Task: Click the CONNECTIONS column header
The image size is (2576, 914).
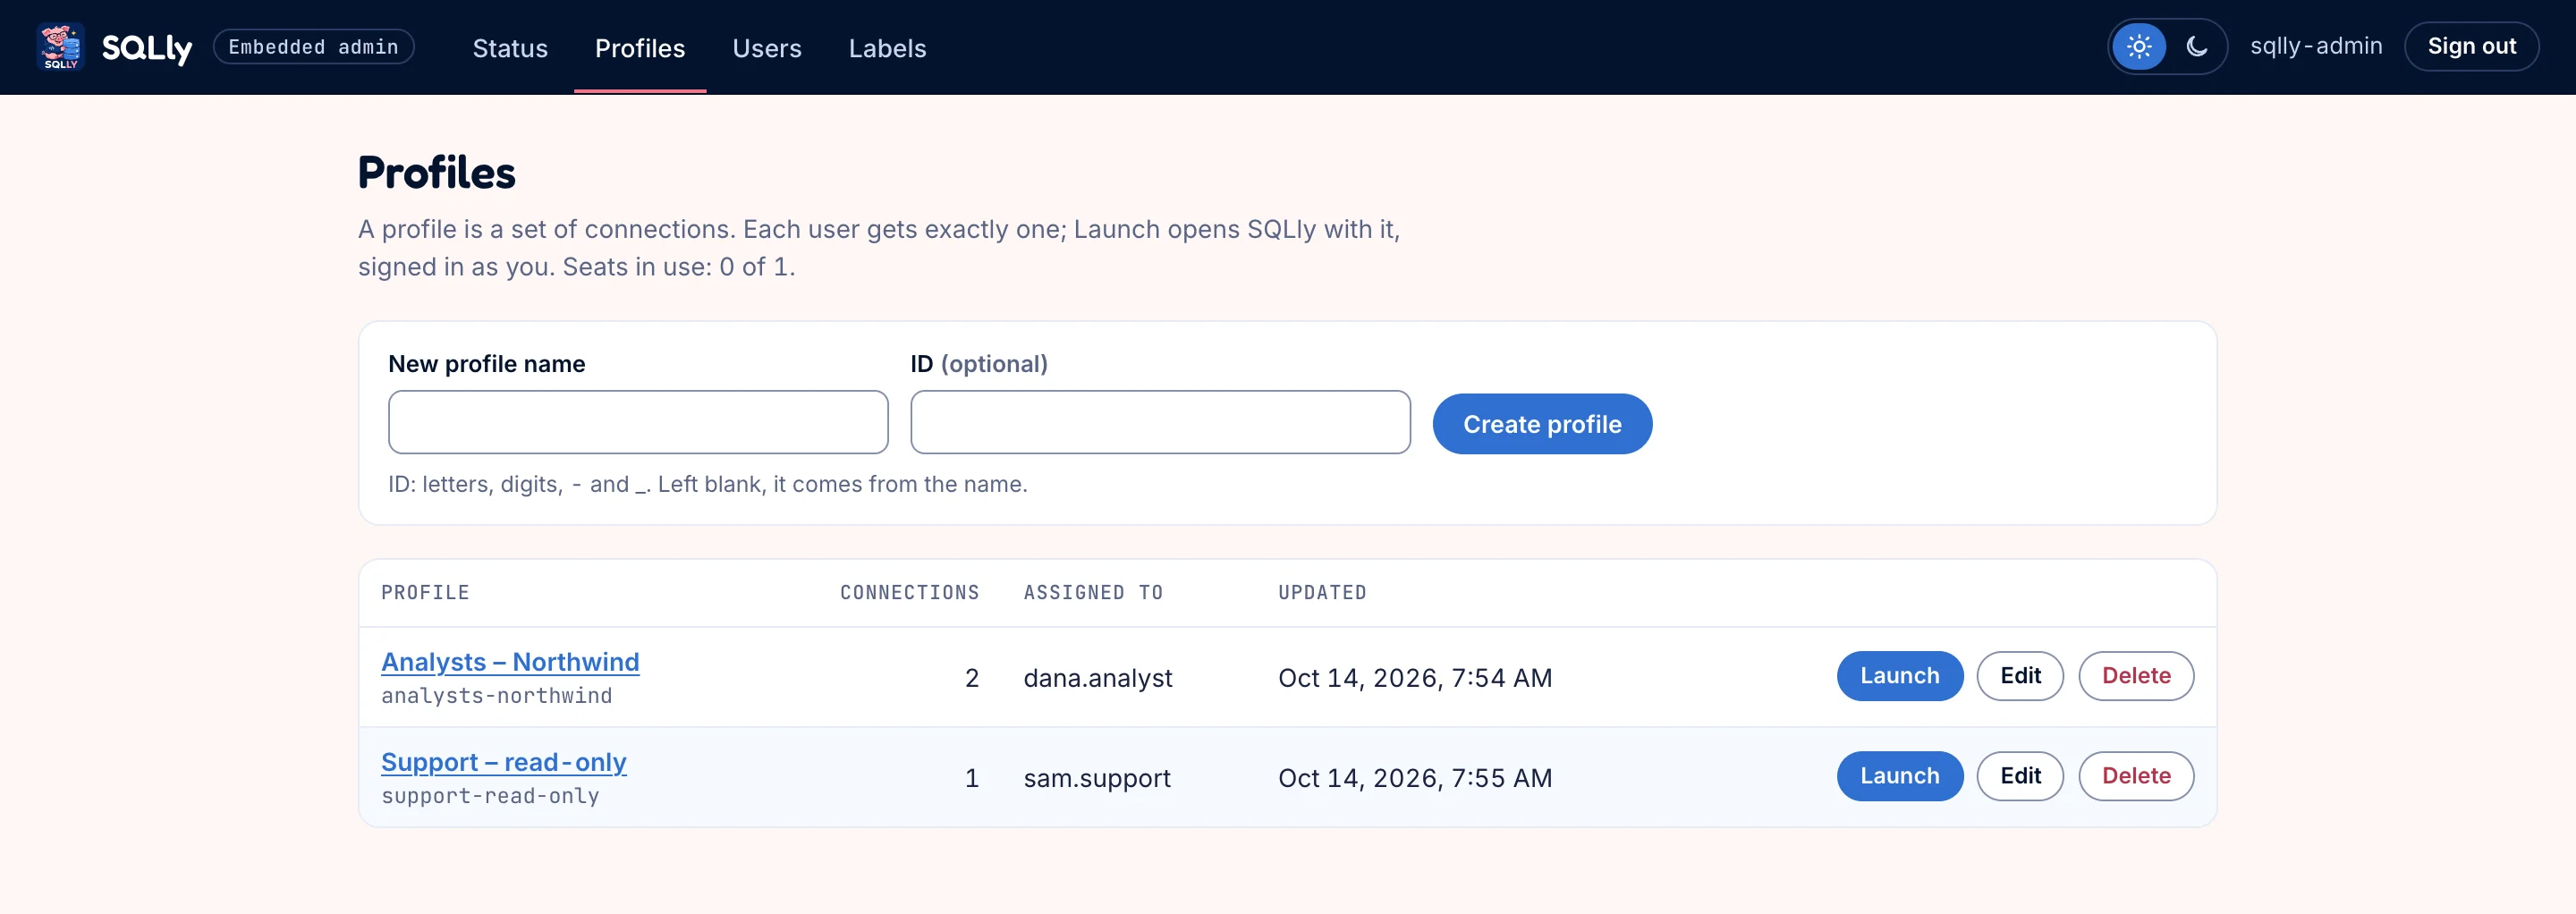Action: coord(909,593)
